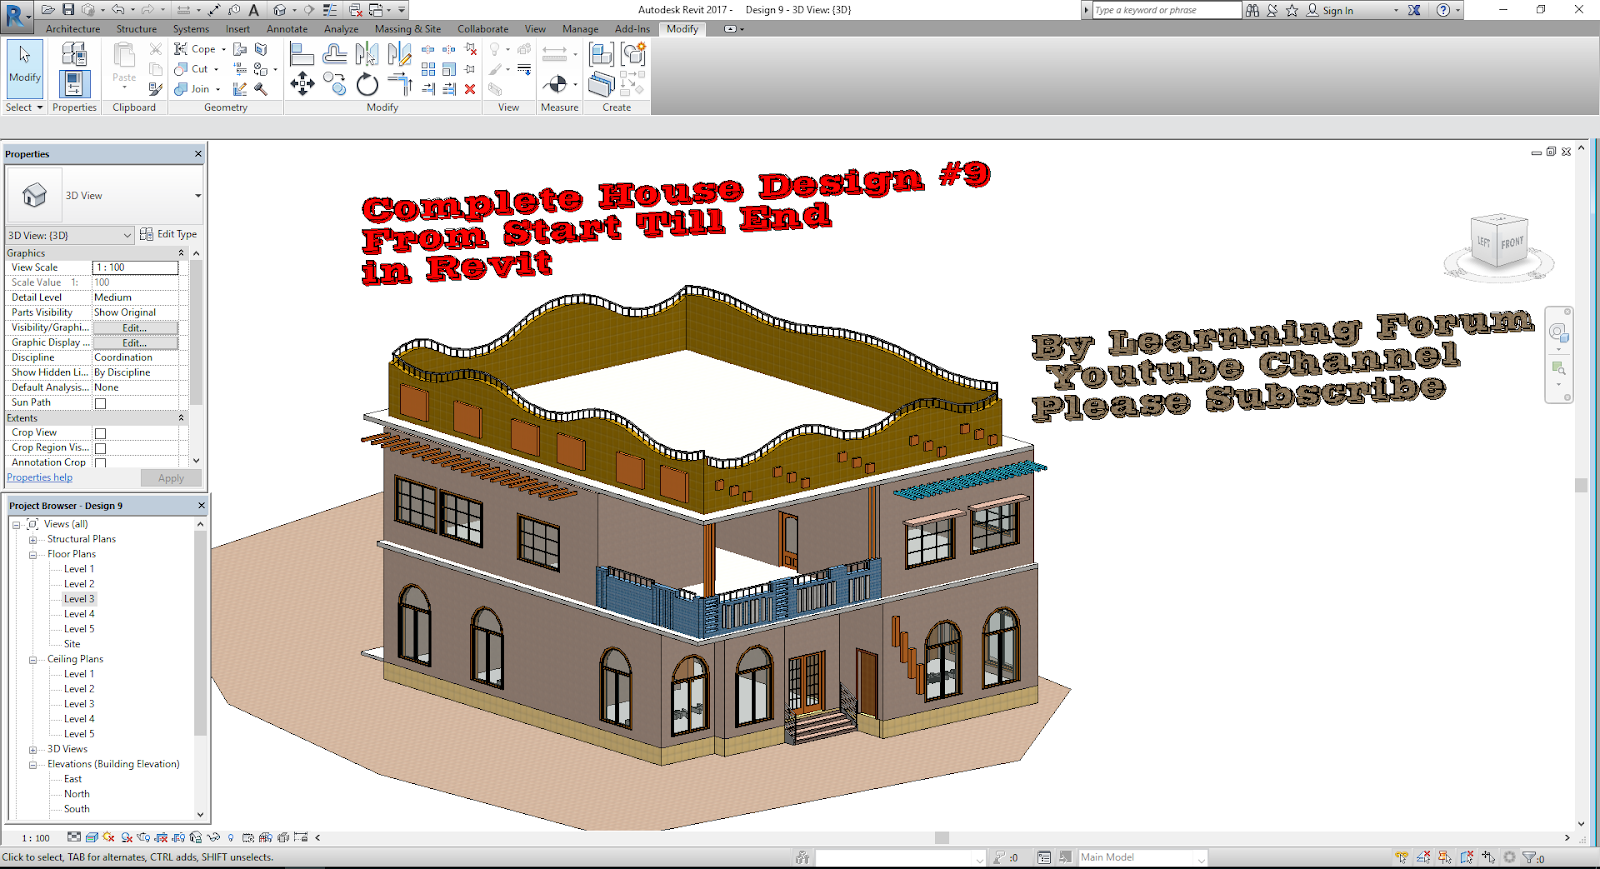The height and width of the screenshot is (869, 1600).
Task: Open the Main Model design options dropdown
Action: coord(1202,858)
